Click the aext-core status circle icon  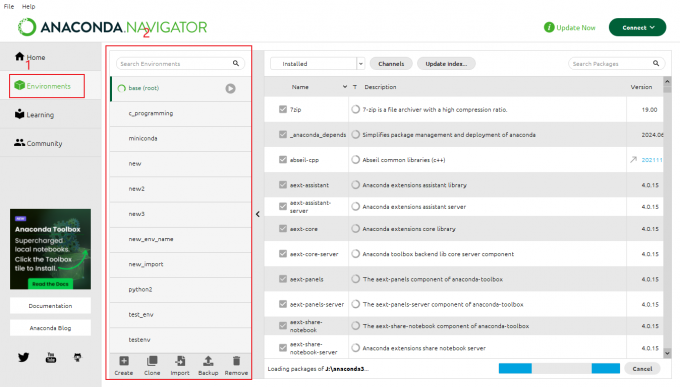[356, 229]
